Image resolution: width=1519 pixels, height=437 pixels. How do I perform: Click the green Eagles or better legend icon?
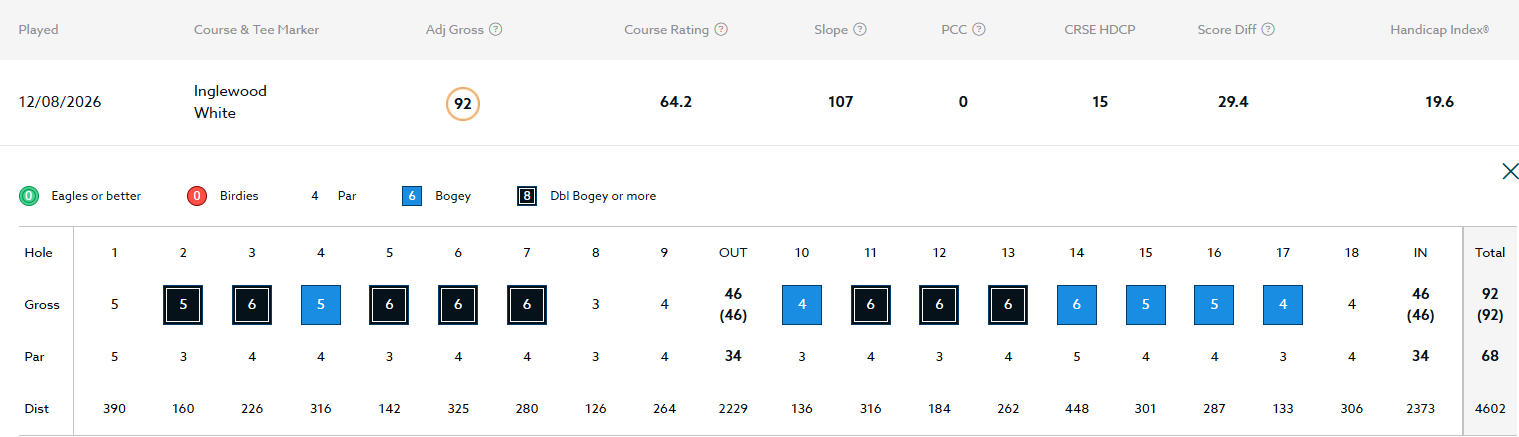[x=28, y=196]
